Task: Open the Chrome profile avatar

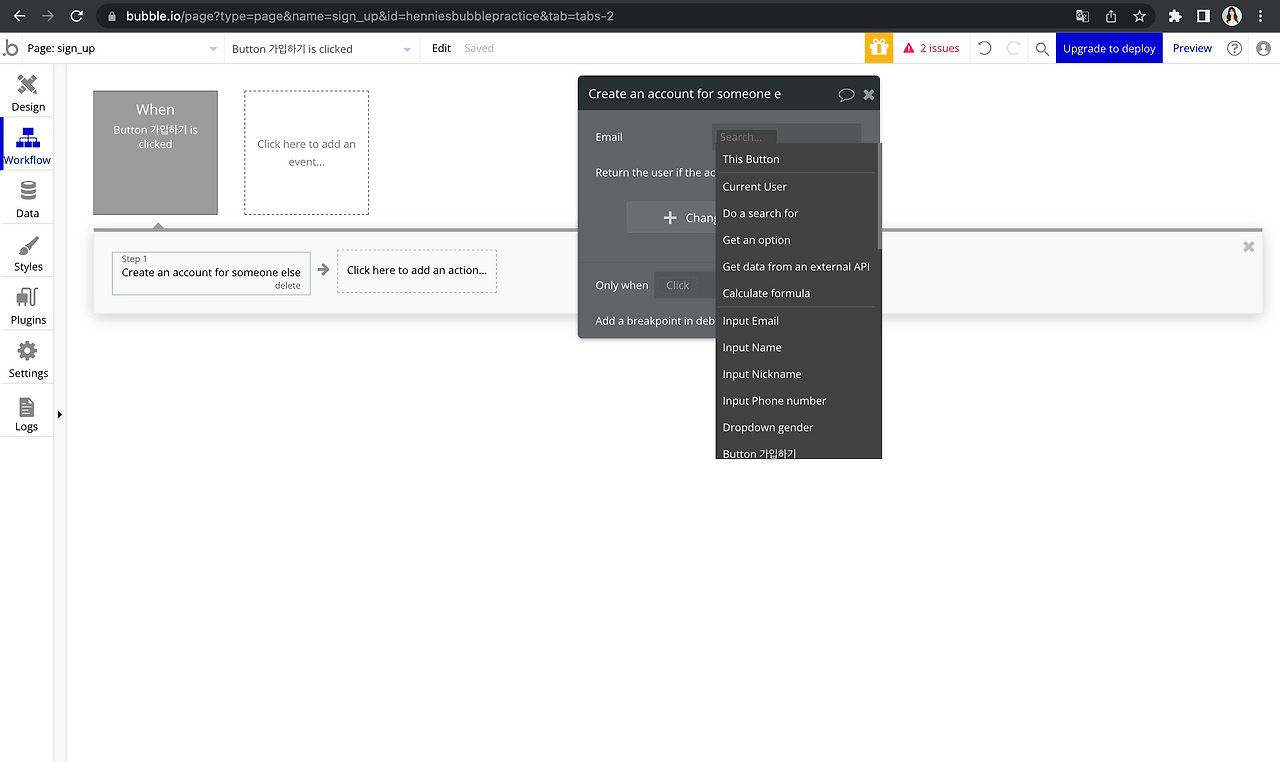Action: [1232, 16]
